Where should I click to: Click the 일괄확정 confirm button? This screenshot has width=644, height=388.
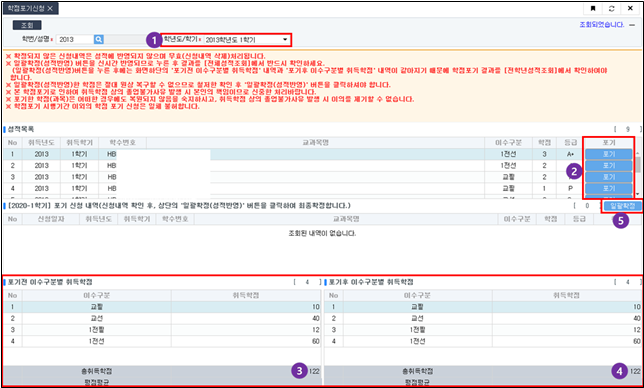tap(623, 206)
